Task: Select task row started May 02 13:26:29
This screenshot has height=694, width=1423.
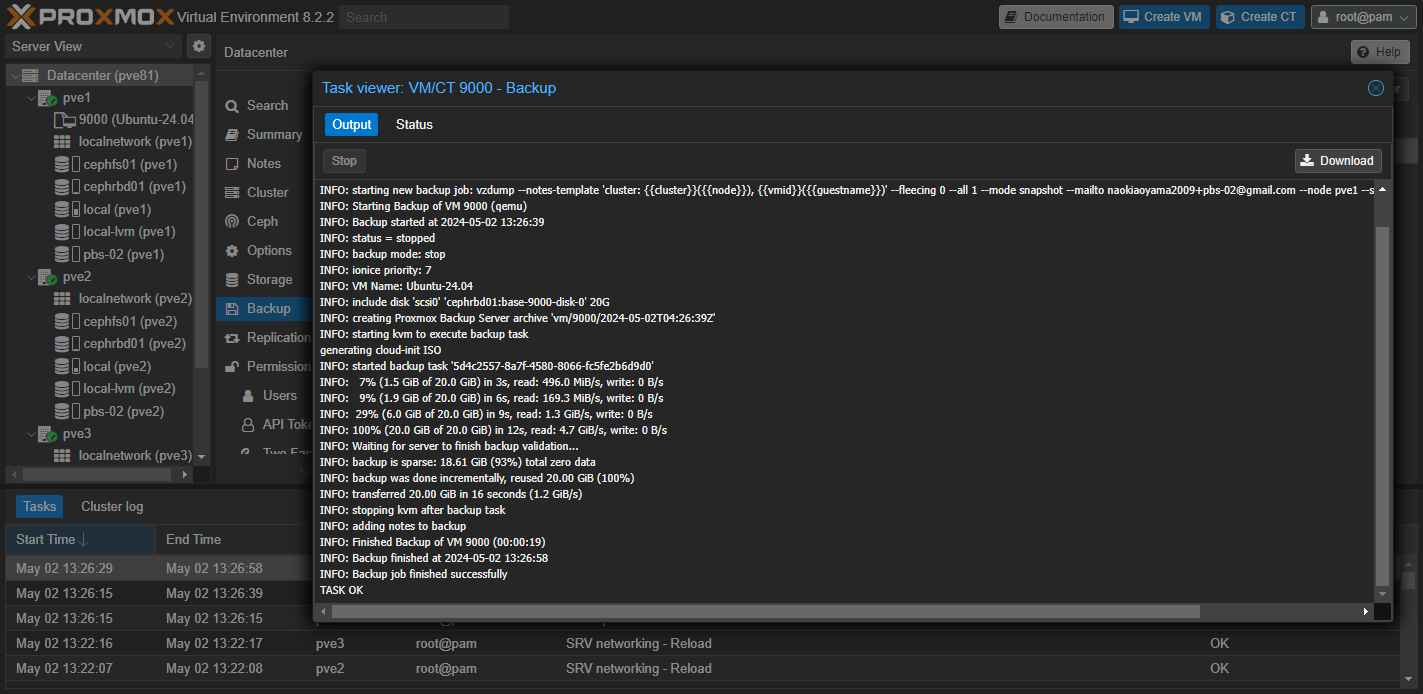Action: pyautogui.click(x=159, y=568)
